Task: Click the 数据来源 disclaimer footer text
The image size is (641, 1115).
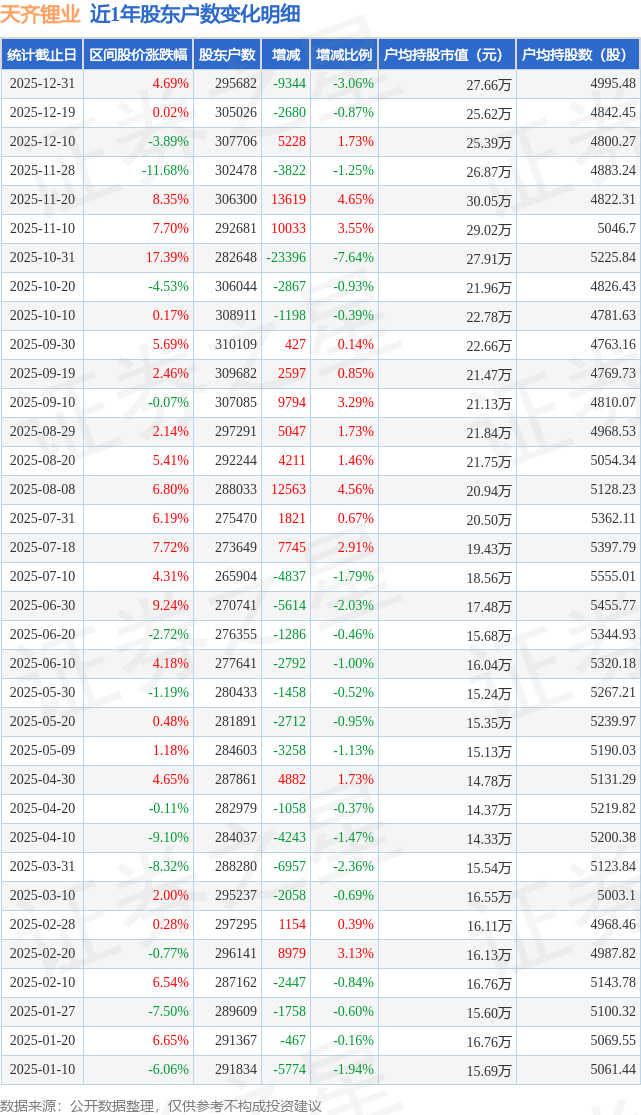Action: (x=161, y=1105)
